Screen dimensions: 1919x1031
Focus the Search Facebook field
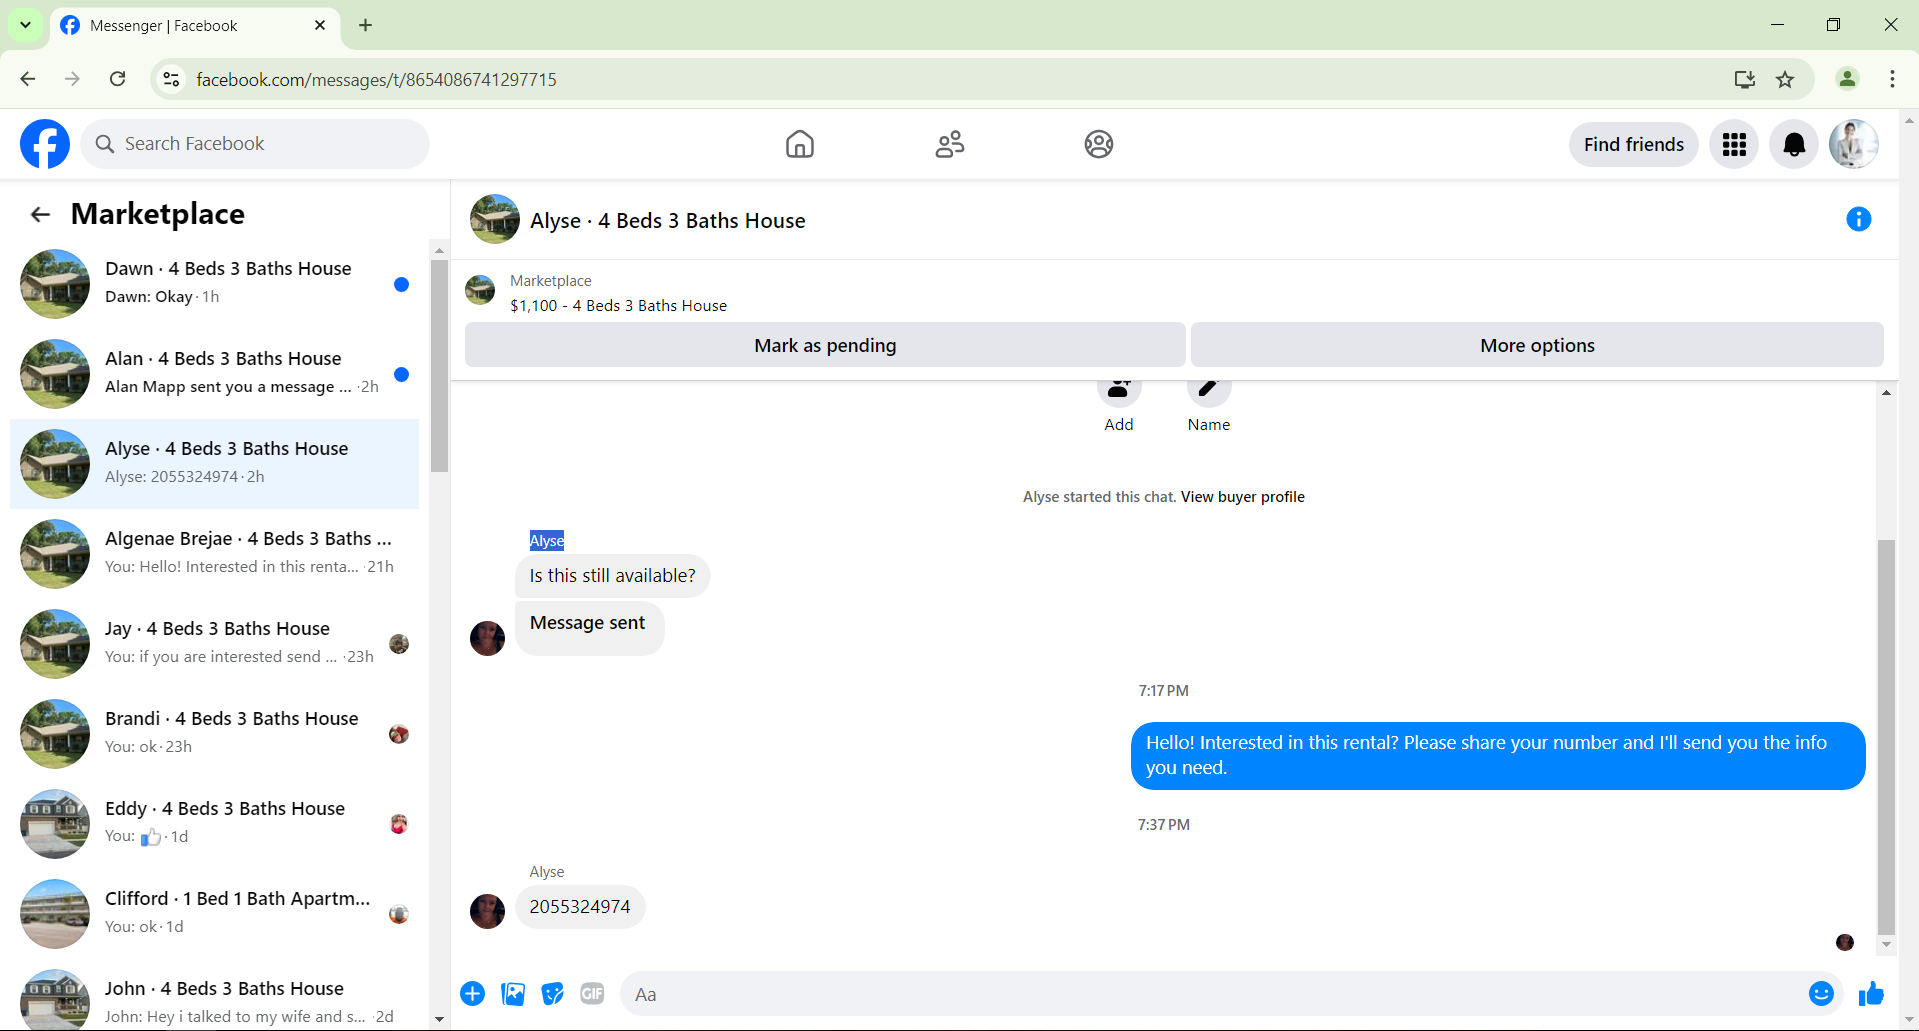(x=255, y=144)
